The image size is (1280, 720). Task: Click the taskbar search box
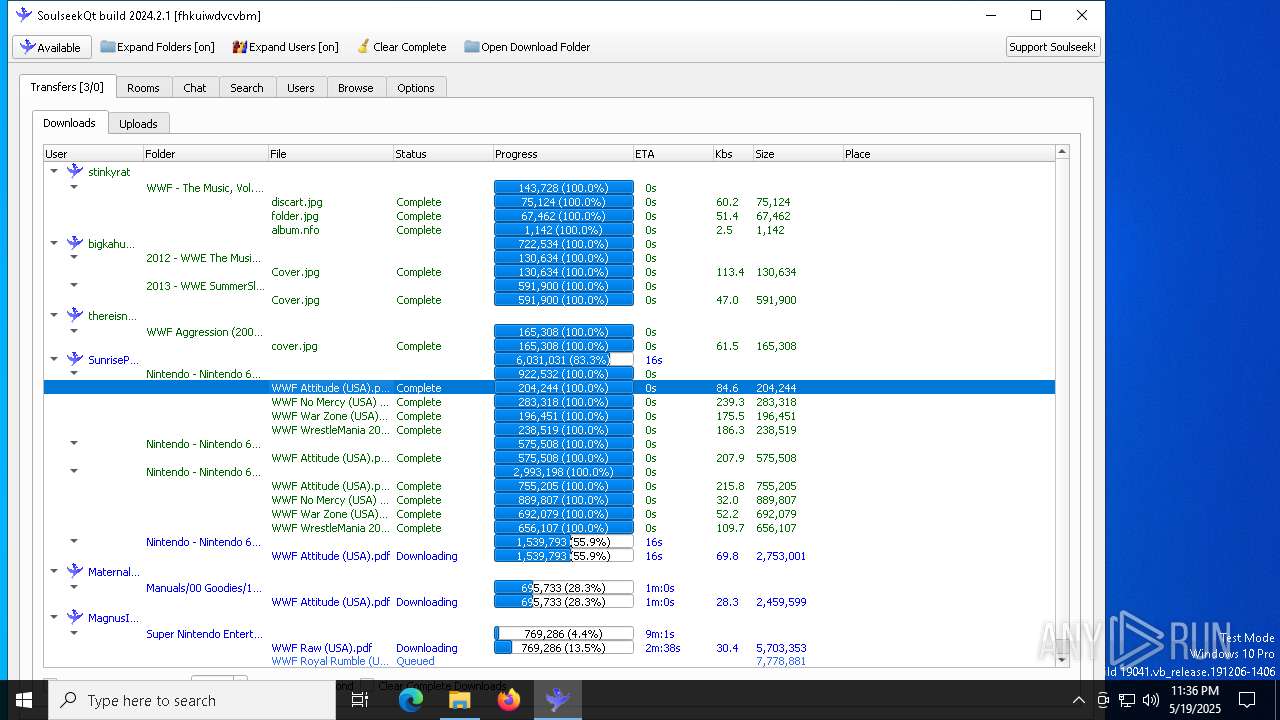tap(192, 700)
